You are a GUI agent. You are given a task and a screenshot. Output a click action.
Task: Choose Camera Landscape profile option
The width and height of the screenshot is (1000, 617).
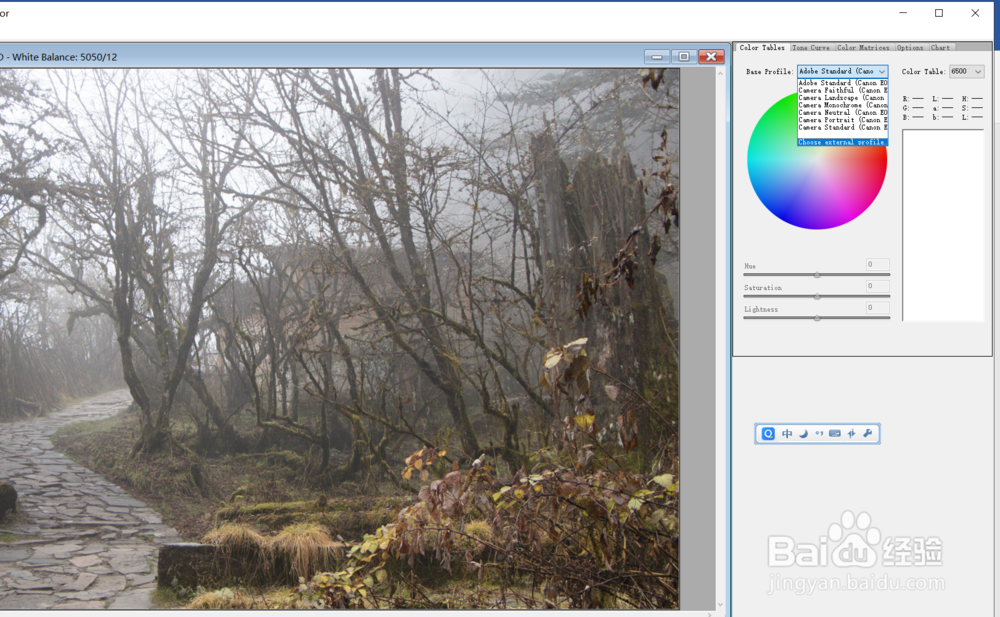coord(842,98)
